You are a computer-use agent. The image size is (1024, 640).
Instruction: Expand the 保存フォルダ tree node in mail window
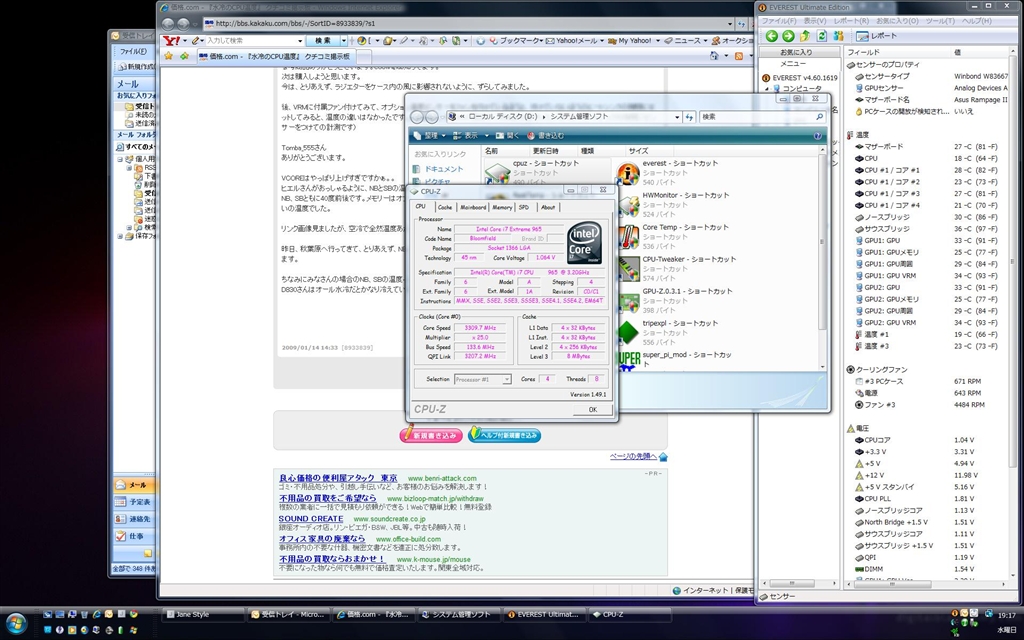(x=120, y=236)
